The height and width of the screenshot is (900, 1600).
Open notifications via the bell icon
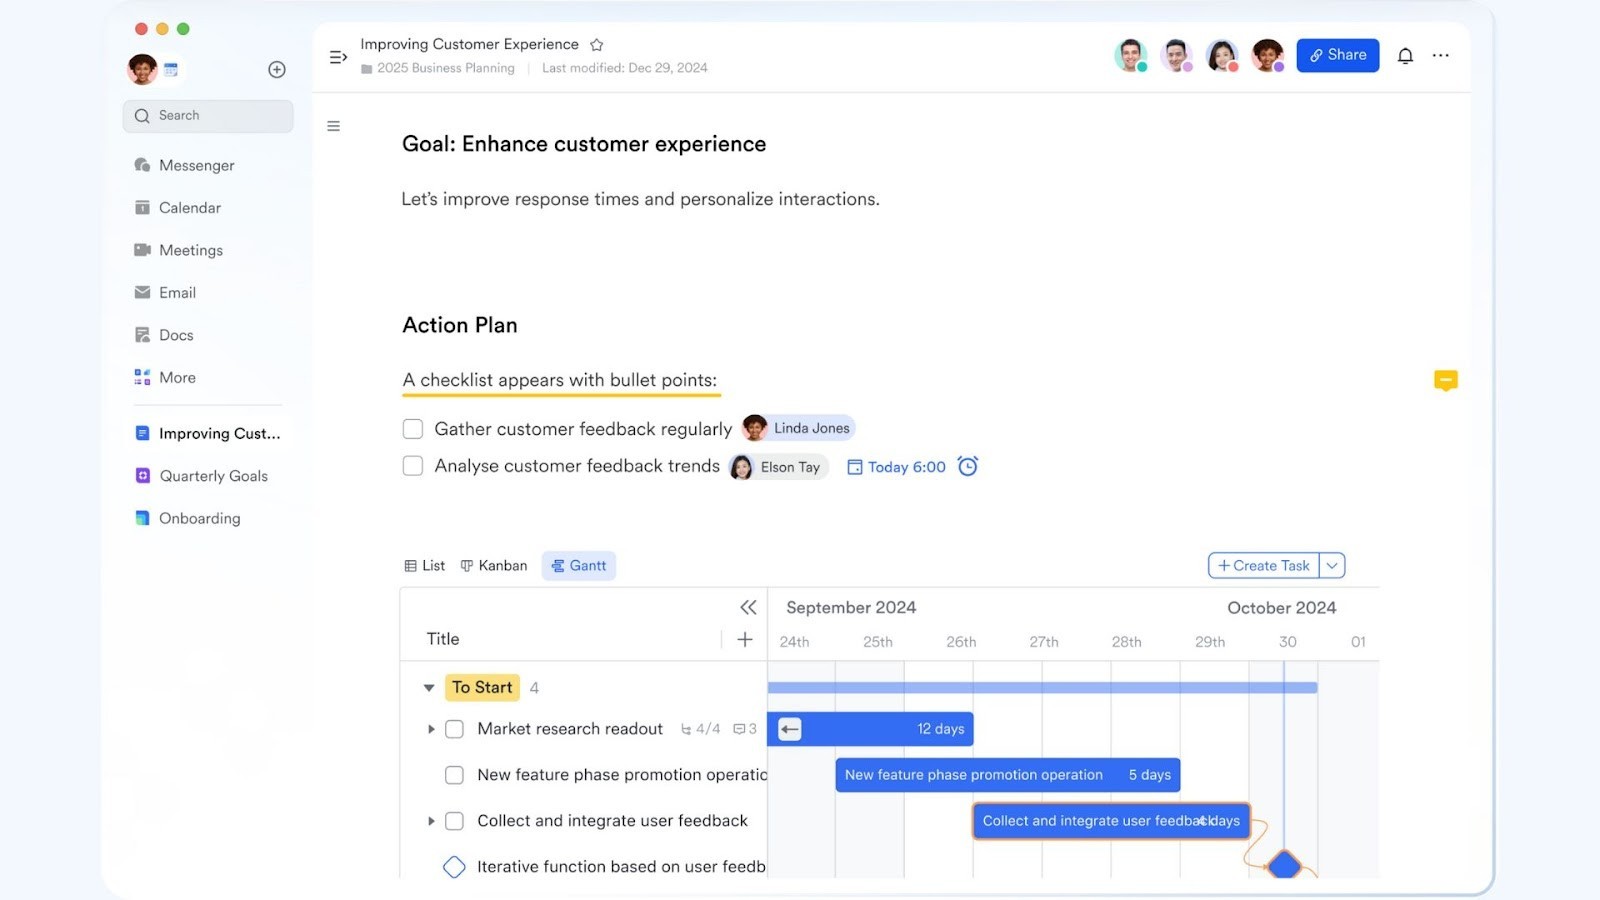(x=1405, y=55)
